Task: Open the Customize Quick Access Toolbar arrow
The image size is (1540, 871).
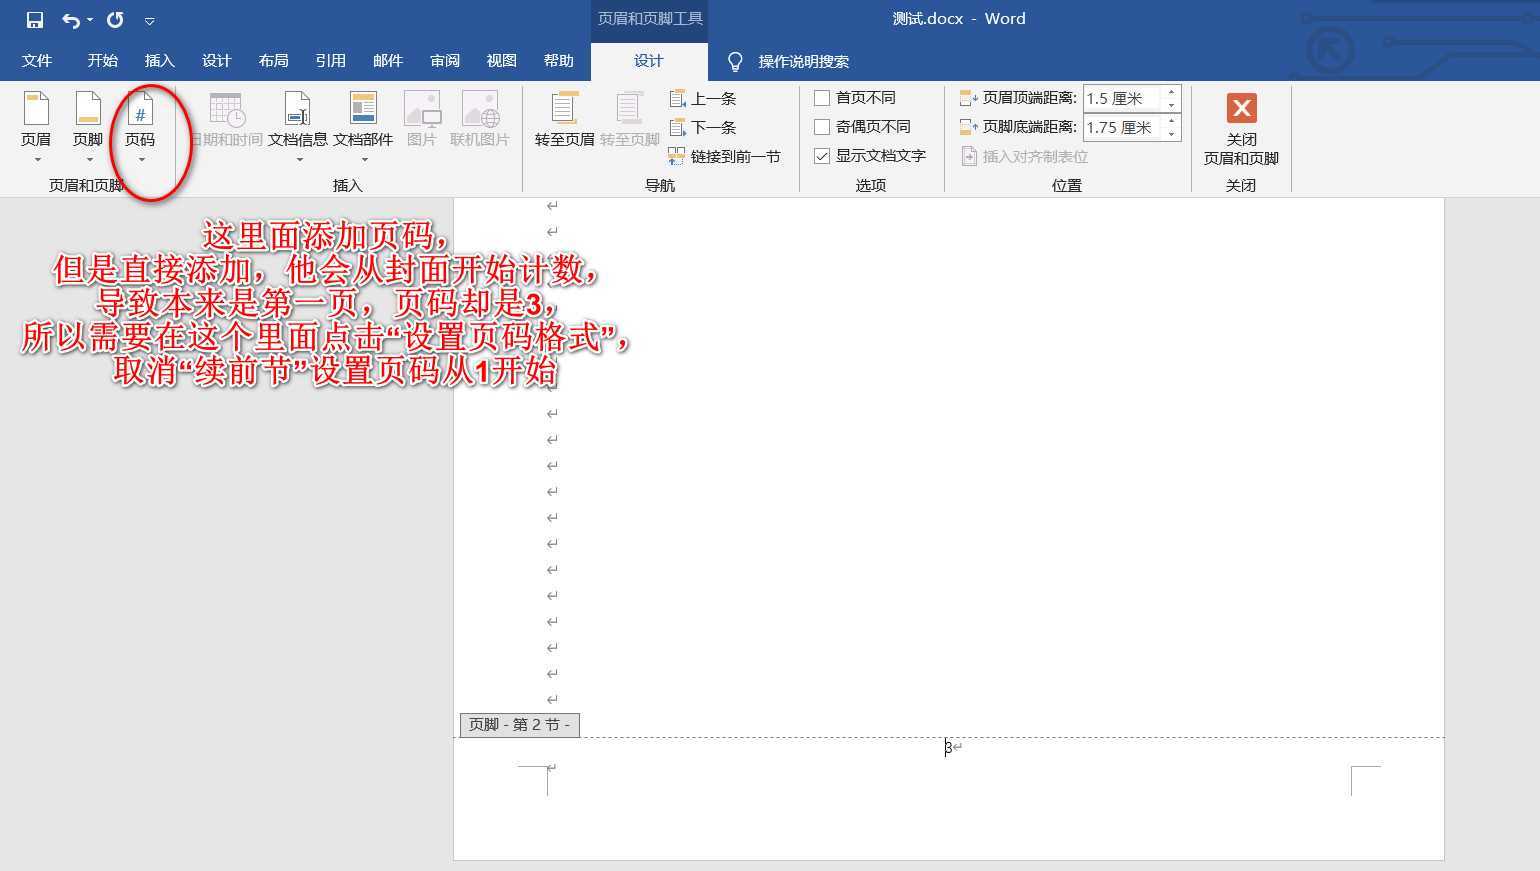Action: point(150,20)
